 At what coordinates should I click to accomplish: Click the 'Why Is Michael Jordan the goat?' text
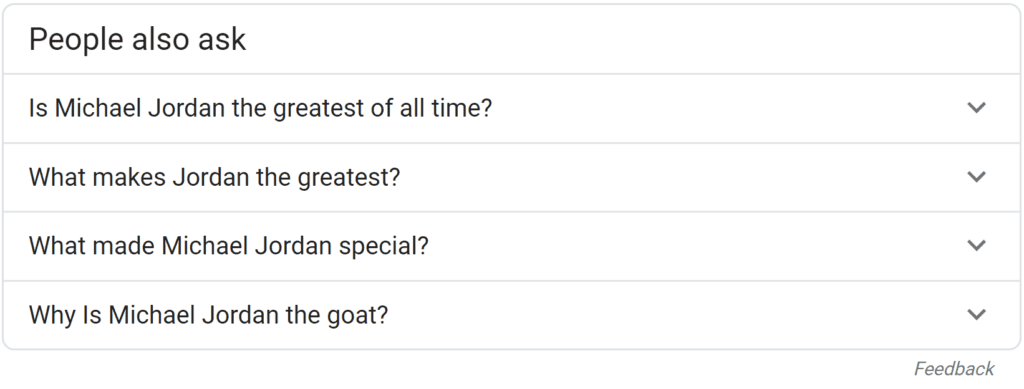tap(208, 315)
